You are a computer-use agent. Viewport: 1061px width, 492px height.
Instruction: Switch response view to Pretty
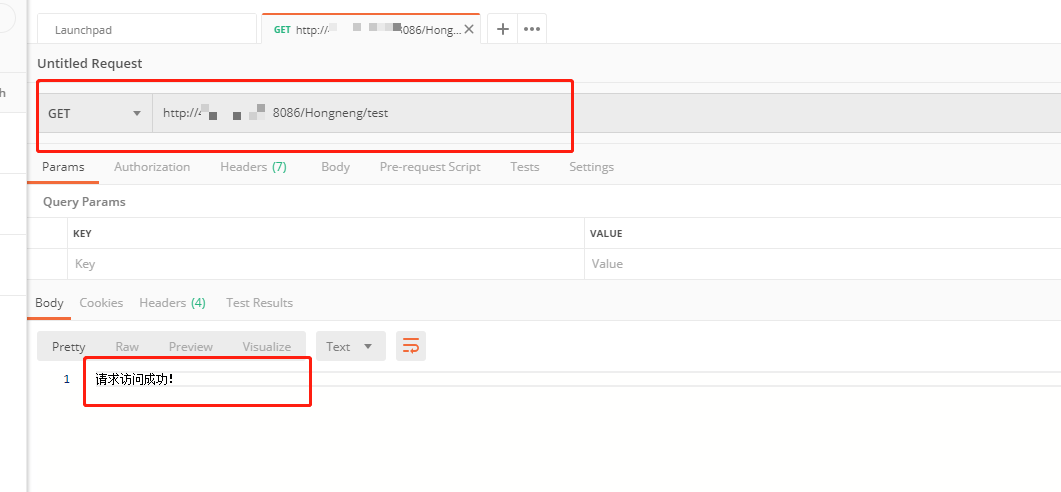point(68,346)
